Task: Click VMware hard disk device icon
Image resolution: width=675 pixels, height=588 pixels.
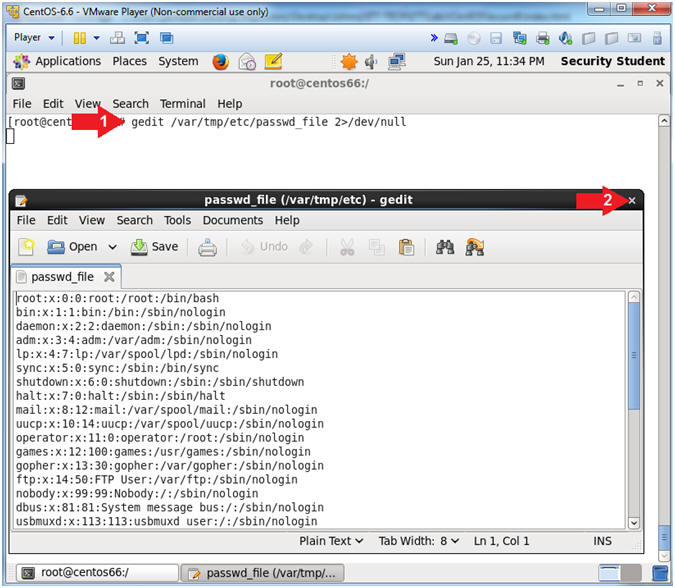Action: [451, 39]
